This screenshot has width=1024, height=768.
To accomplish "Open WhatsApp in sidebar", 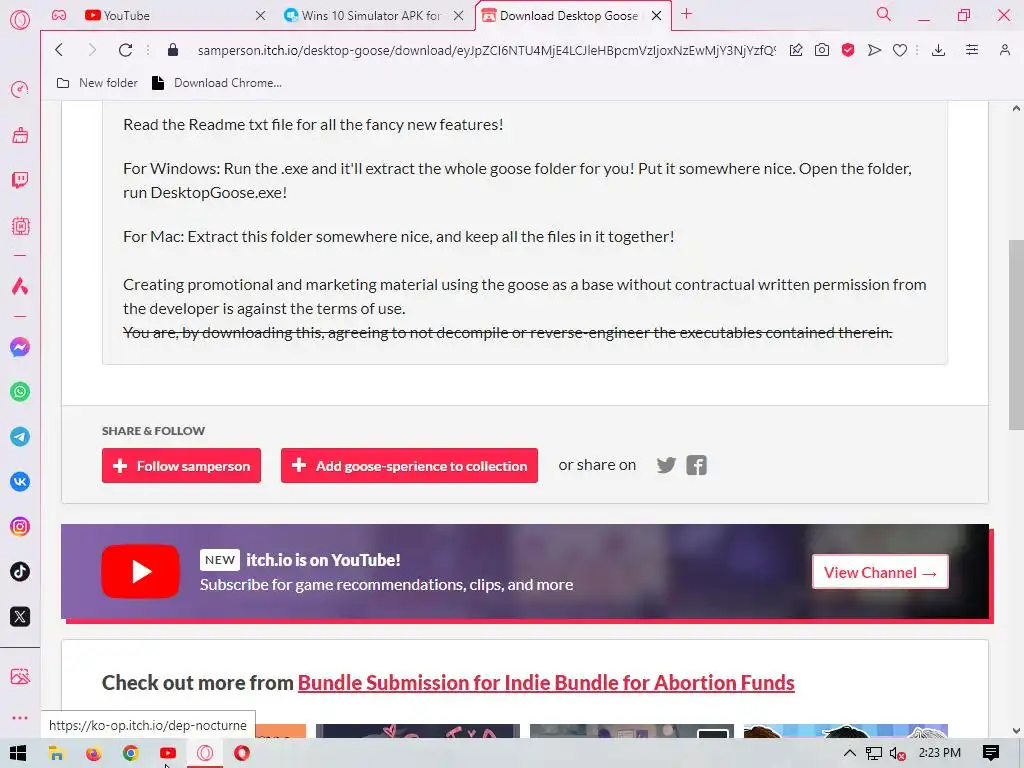I will [20, 392].
